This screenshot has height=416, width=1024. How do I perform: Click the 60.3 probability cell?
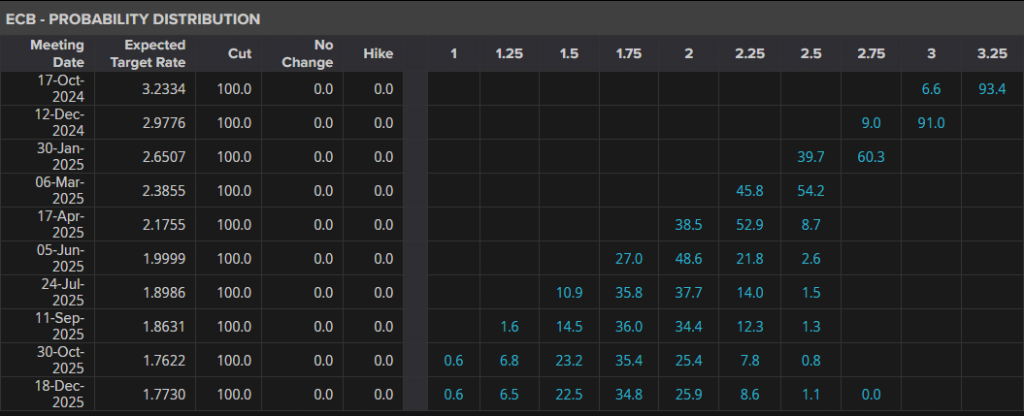point(871,157)
